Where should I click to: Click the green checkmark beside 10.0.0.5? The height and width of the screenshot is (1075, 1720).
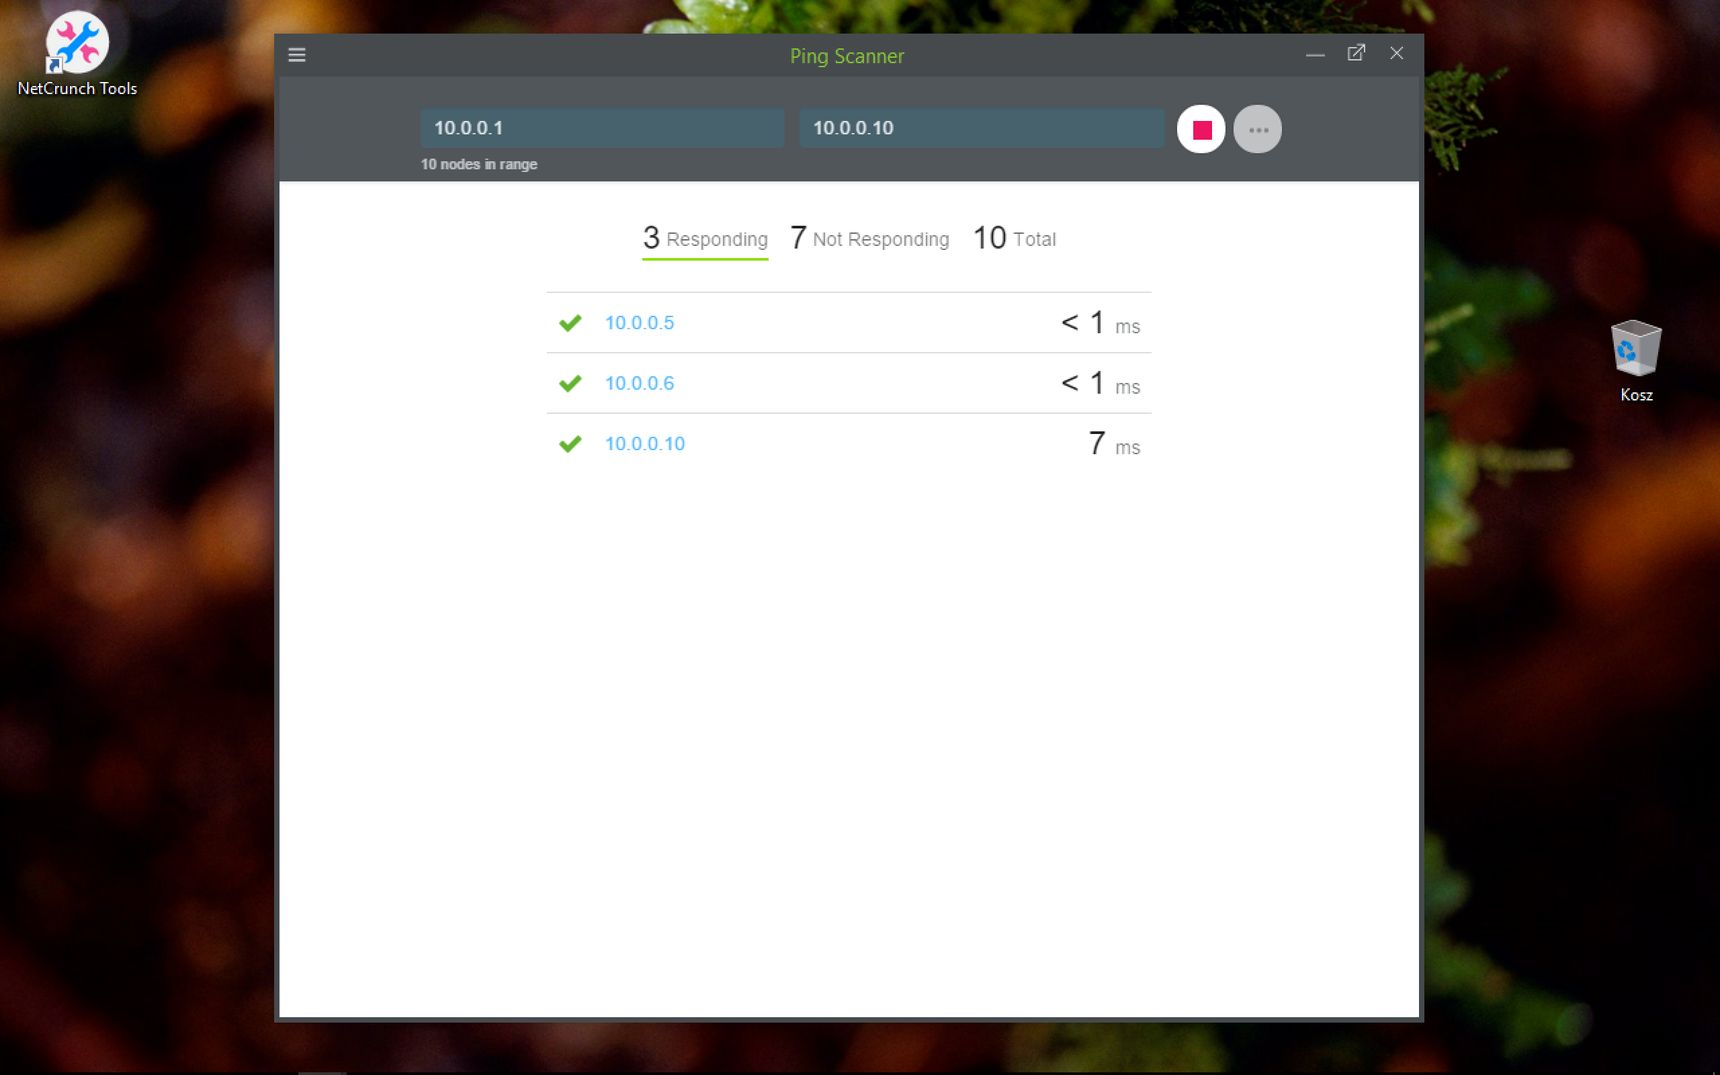[x=570, y=323]
